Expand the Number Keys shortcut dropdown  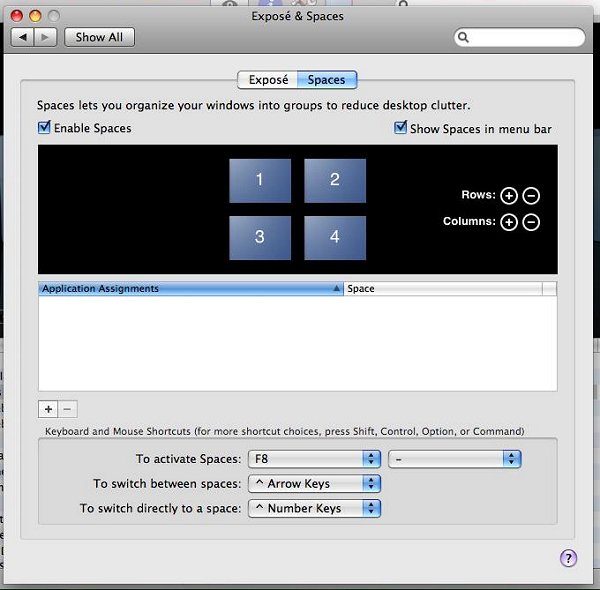click(315, 508)
